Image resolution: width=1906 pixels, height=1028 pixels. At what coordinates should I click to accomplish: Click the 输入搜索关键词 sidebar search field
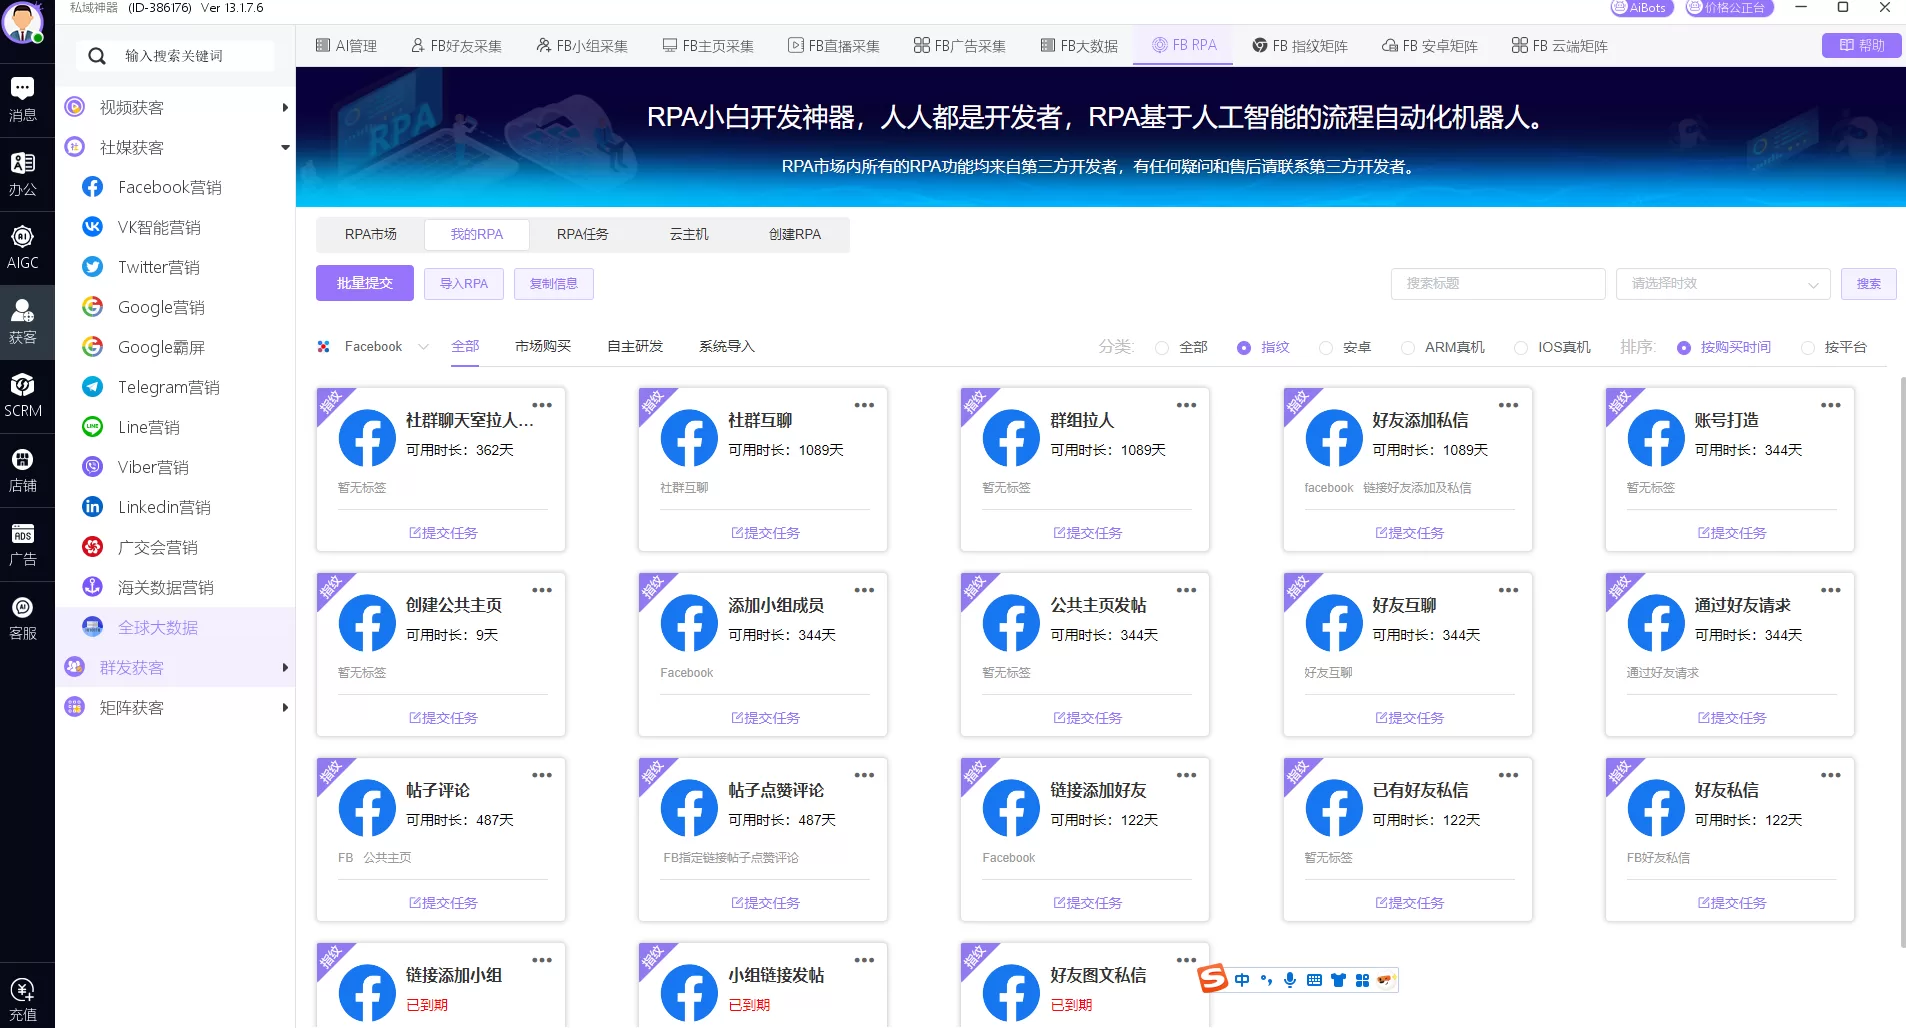[175, 56]
